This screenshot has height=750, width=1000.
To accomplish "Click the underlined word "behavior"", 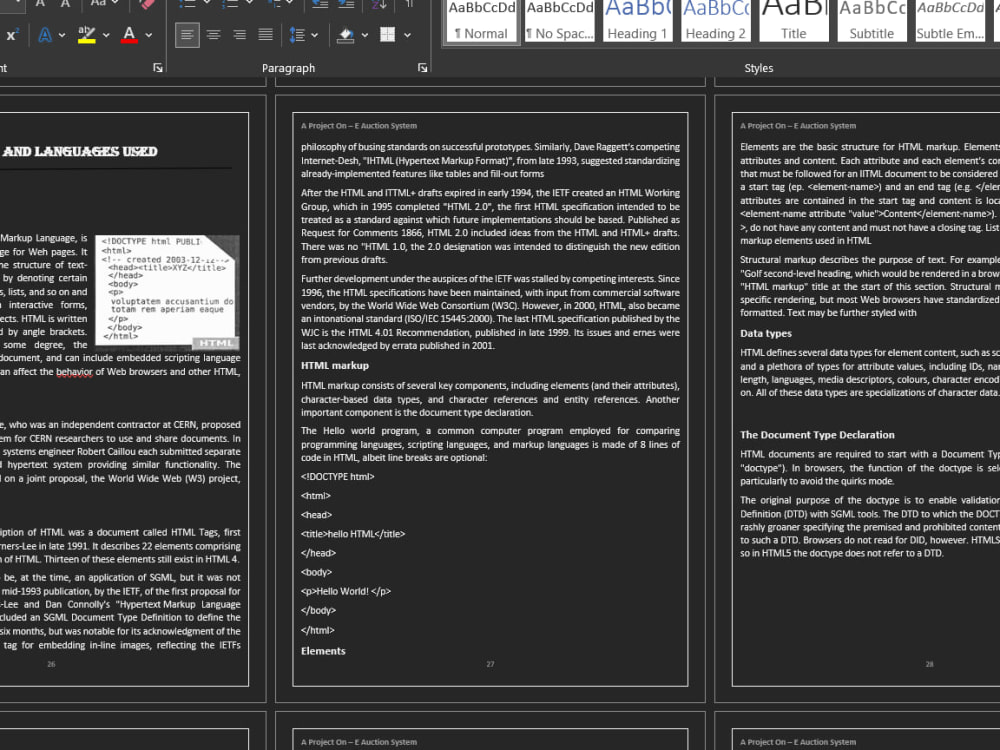I will click(74, 372).
